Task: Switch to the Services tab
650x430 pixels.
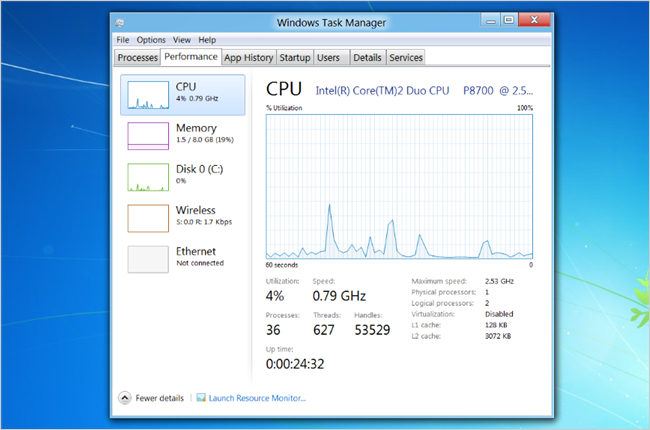Action: 406,58
